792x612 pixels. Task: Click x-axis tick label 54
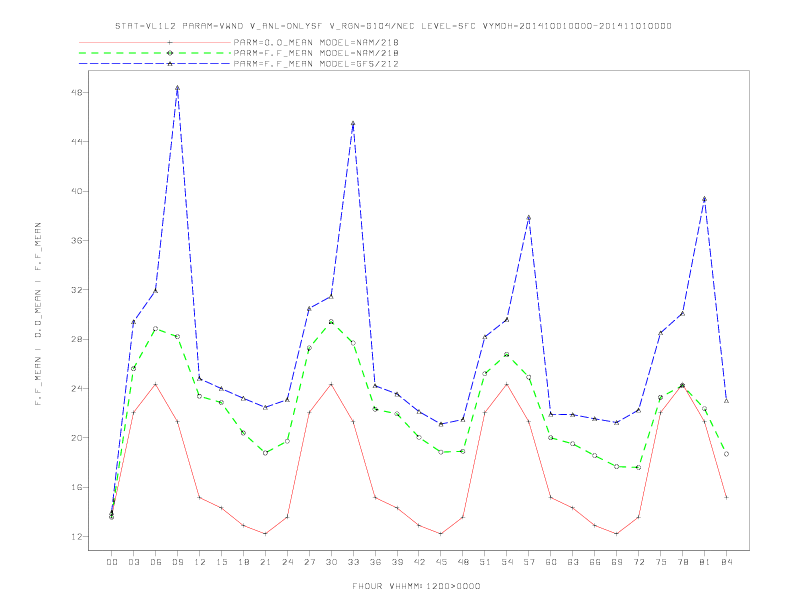click(x=507, y=562)
